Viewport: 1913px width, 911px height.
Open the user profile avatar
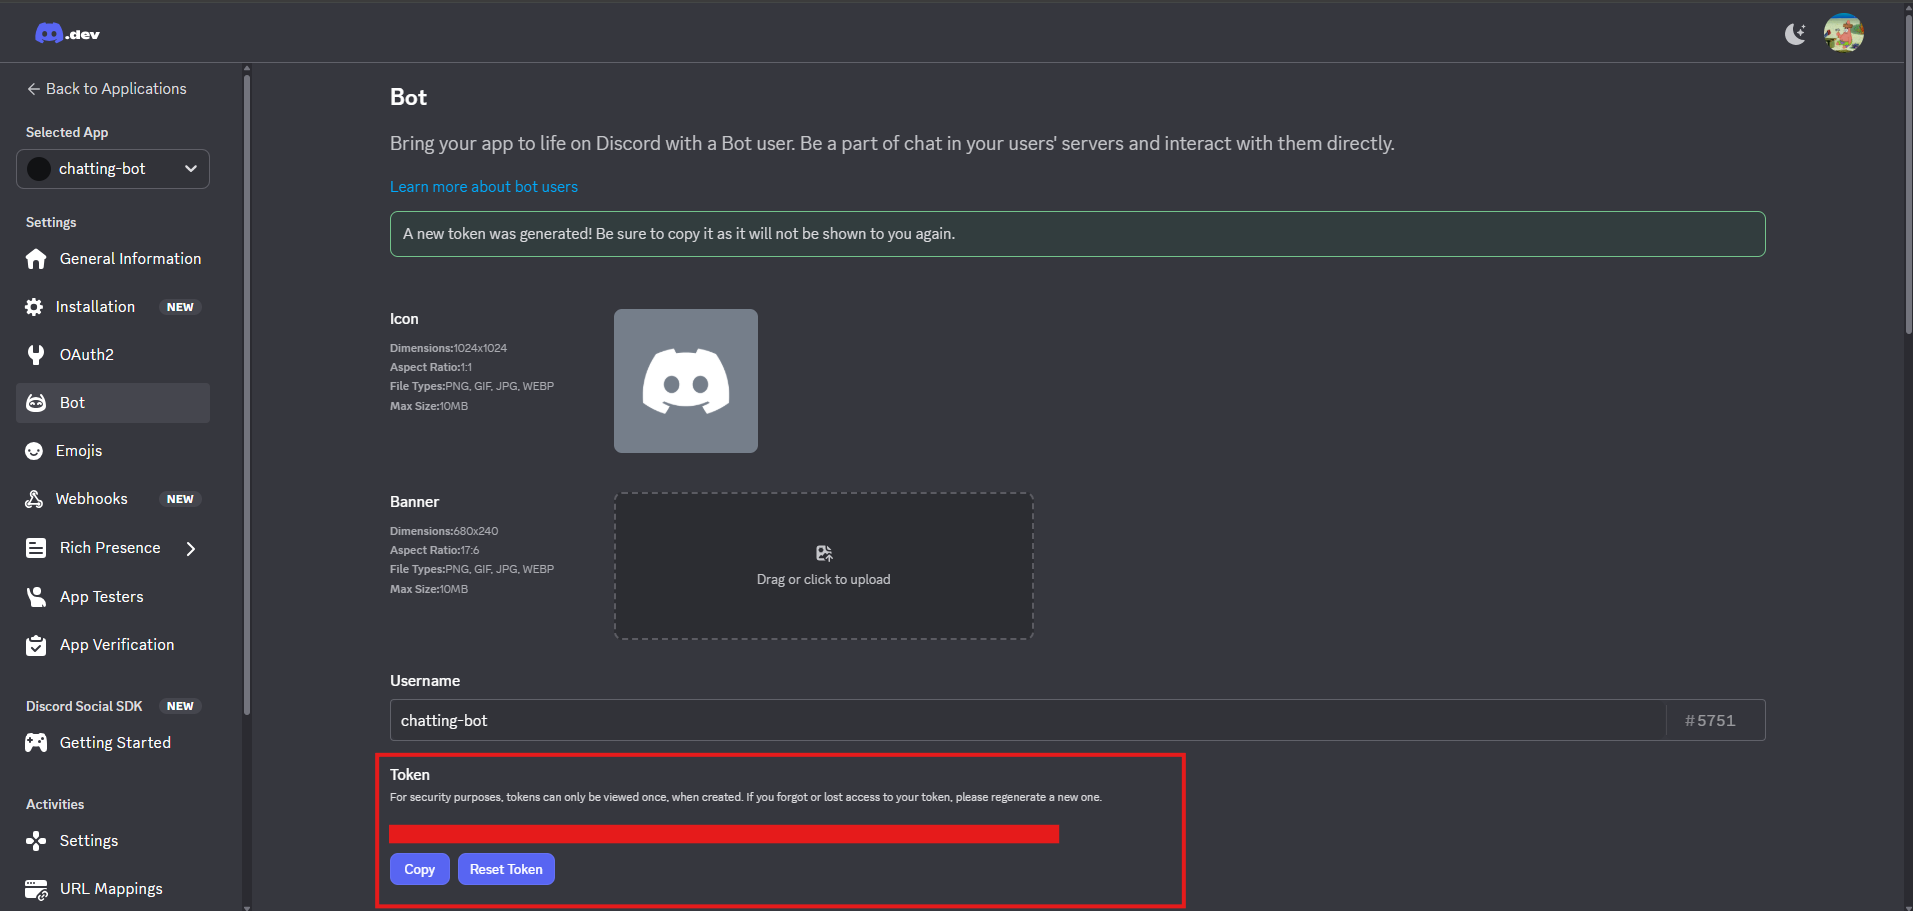tap(1843, 34)
